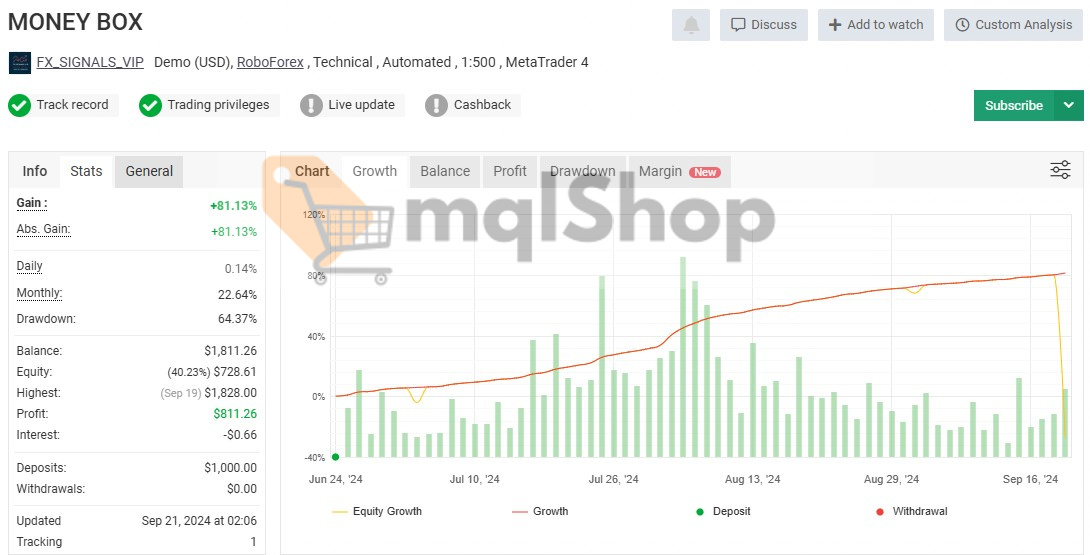Open the Balance chart tab

coord(445,171)
